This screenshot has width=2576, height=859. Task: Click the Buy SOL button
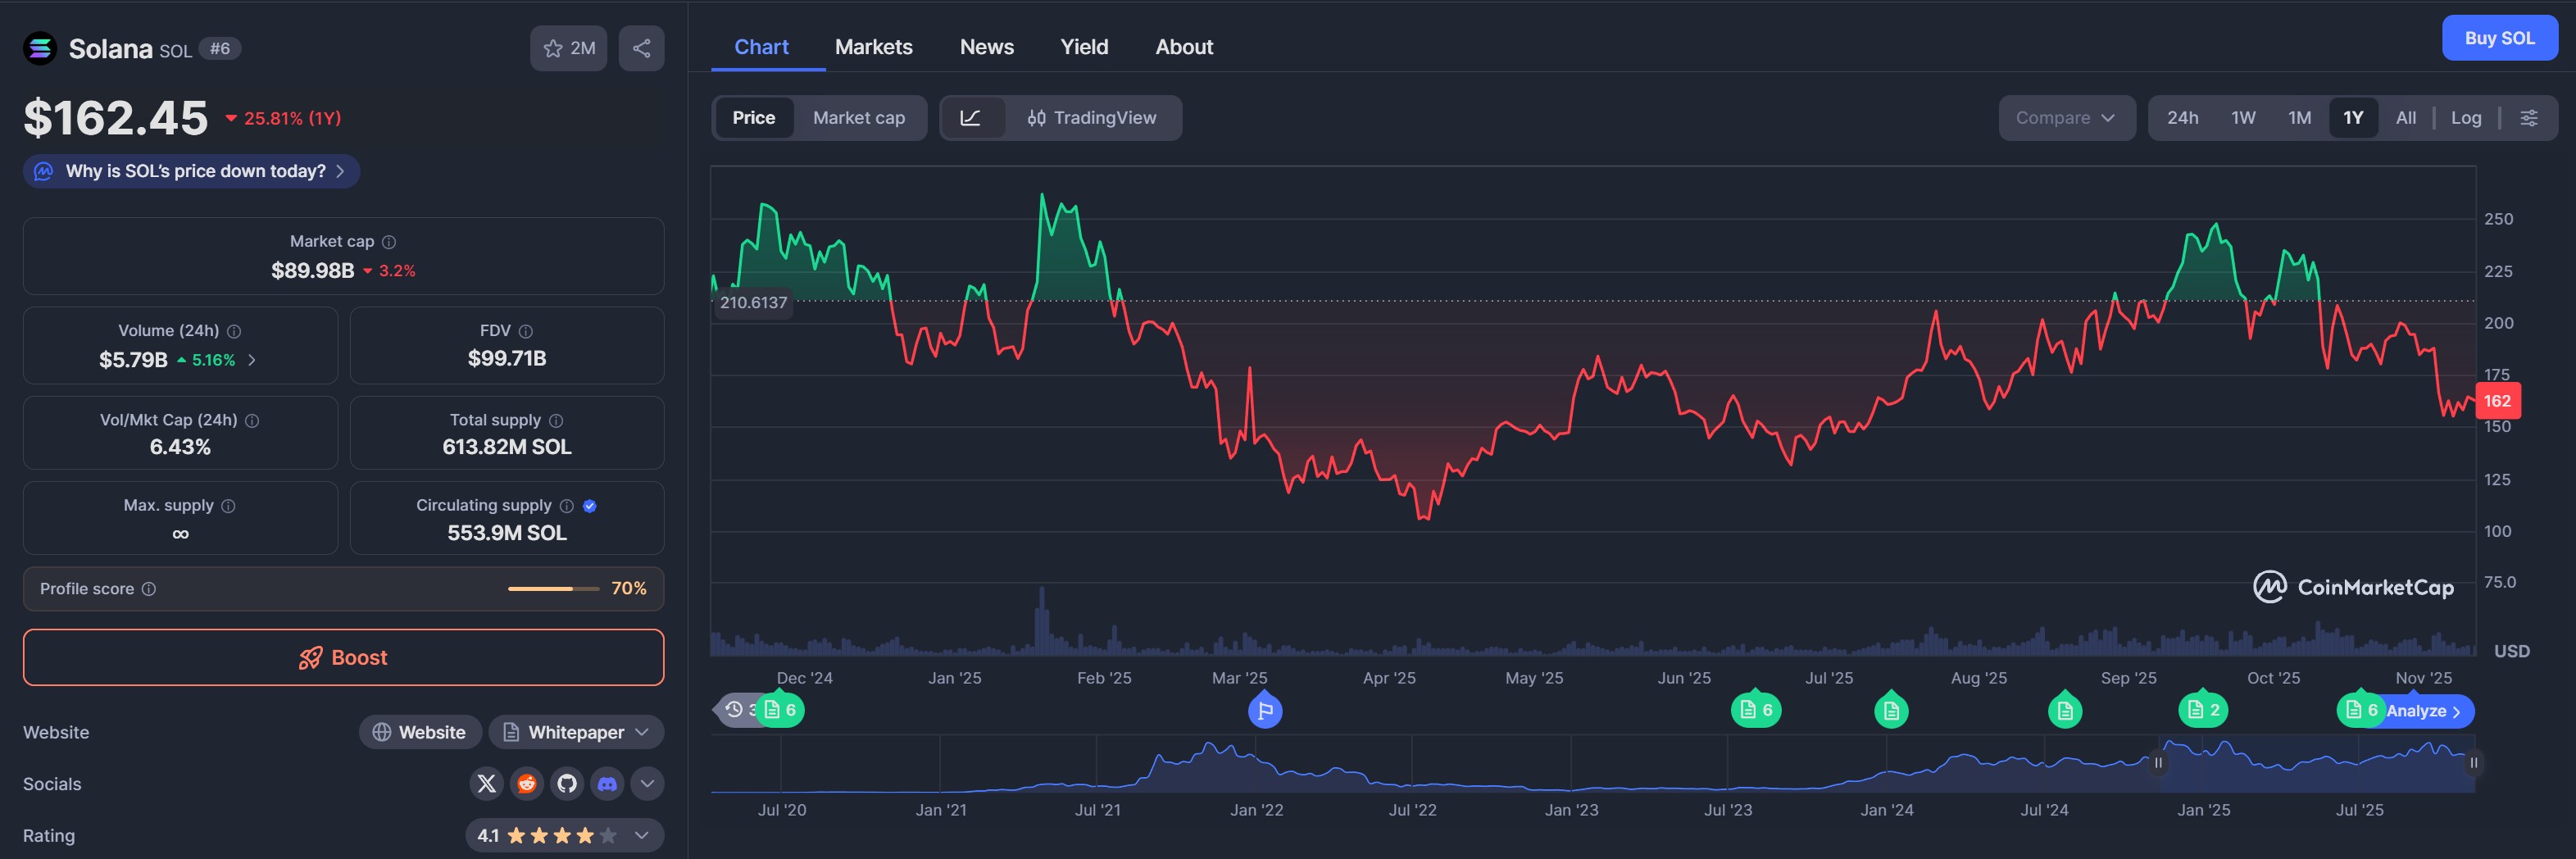[2498, 38]
